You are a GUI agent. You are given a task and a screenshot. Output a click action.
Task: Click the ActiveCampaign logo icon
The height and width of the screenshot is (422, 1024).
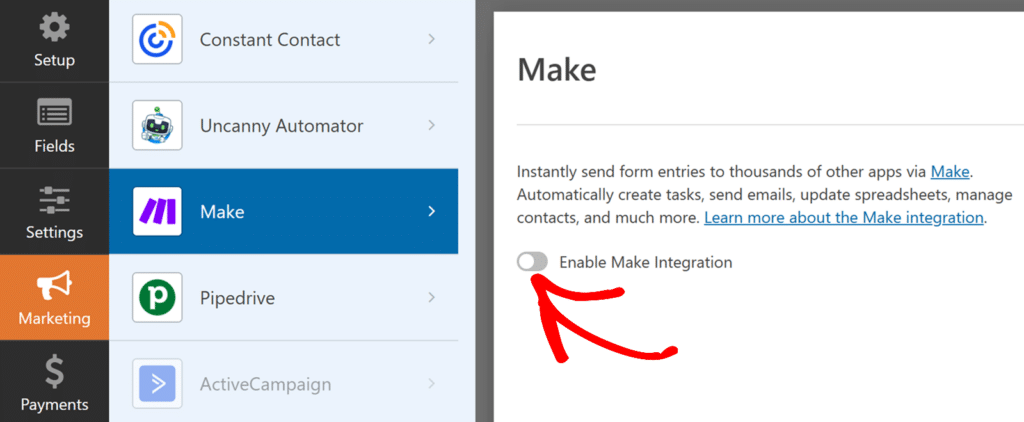[157, 384]
